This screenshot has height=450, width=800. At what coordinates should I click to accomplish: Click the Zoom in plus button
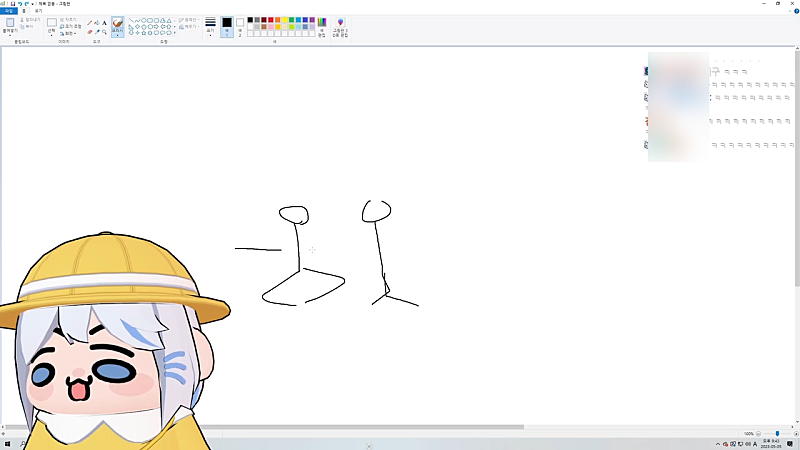pyautogui.click(x=796, y=434)
